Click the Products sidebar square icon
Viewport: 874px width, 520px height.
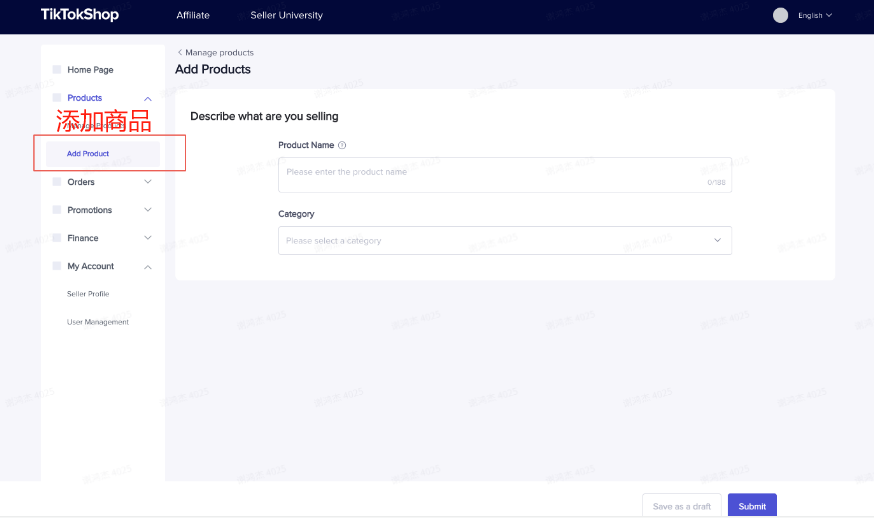[x=57, y=98]
